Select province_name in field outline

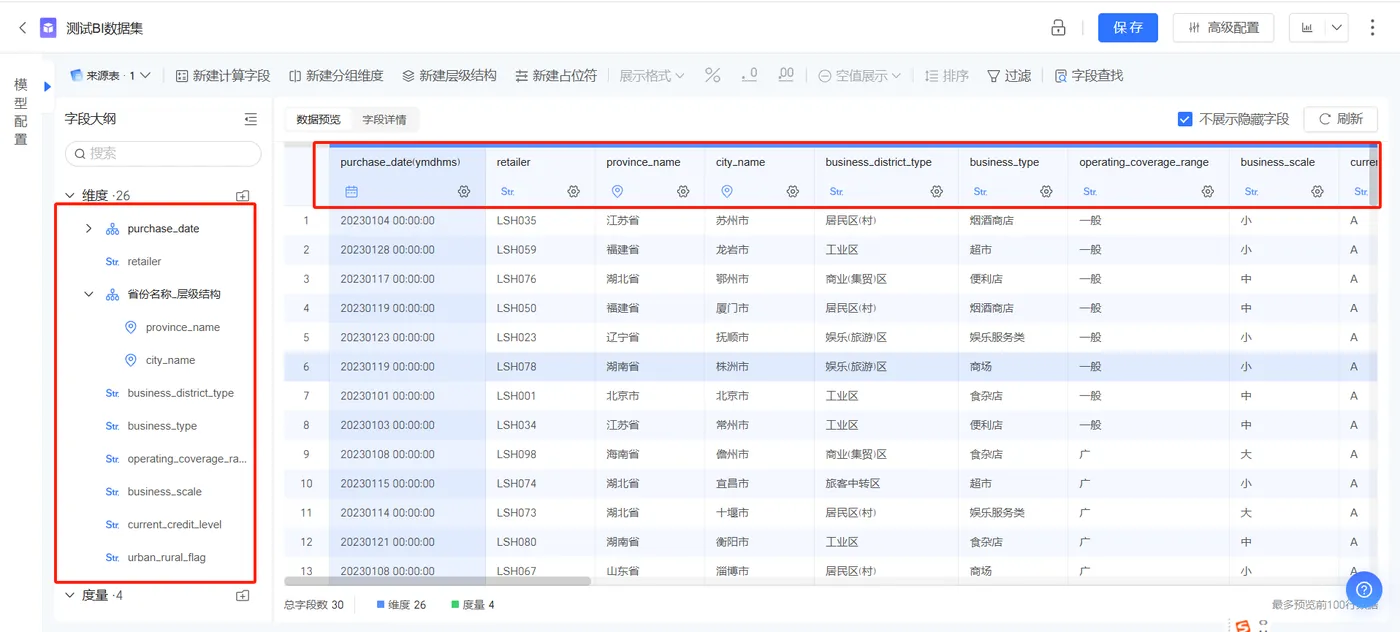182,328
